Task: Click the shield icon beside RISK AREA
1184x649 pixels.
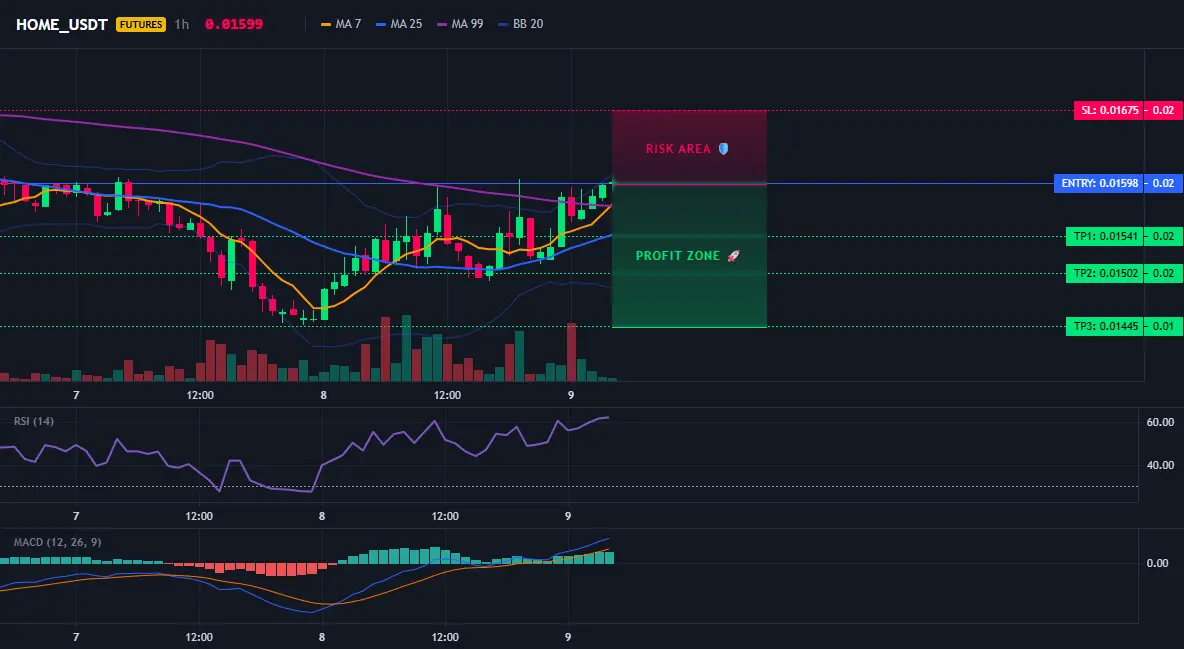Action: (723, 149)
